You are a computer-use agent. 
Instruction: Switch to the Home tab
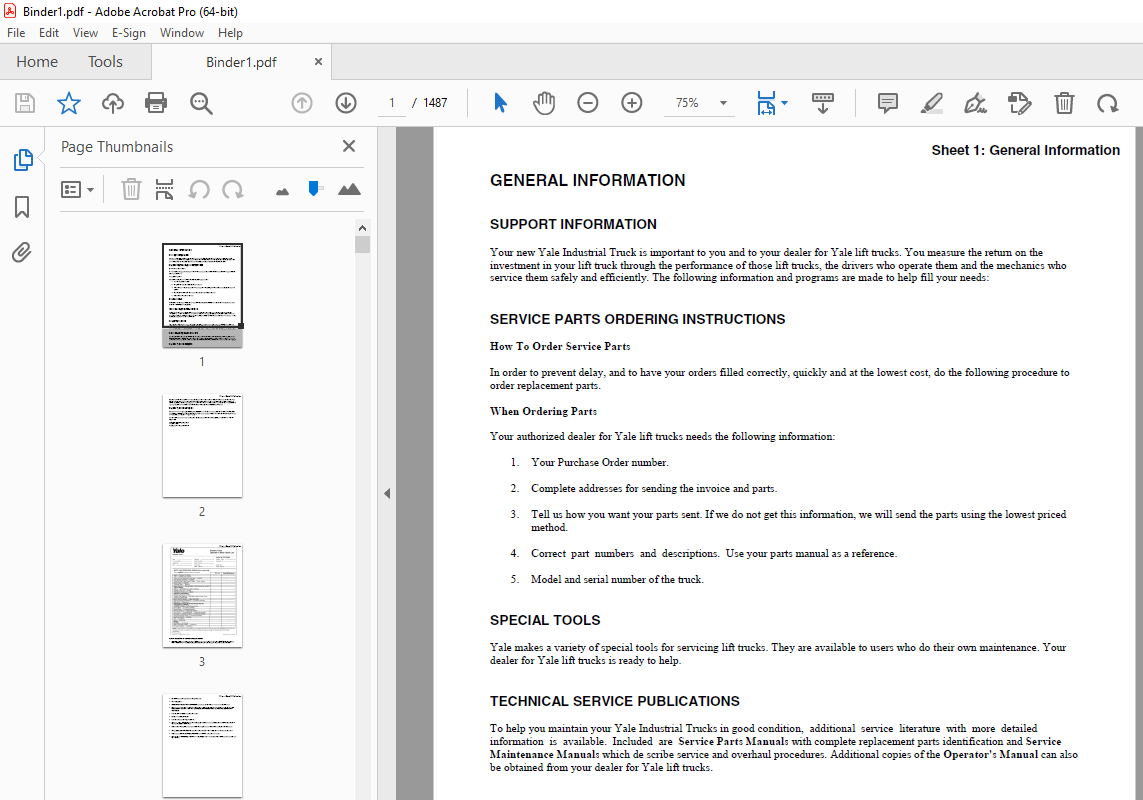point(37,62)
